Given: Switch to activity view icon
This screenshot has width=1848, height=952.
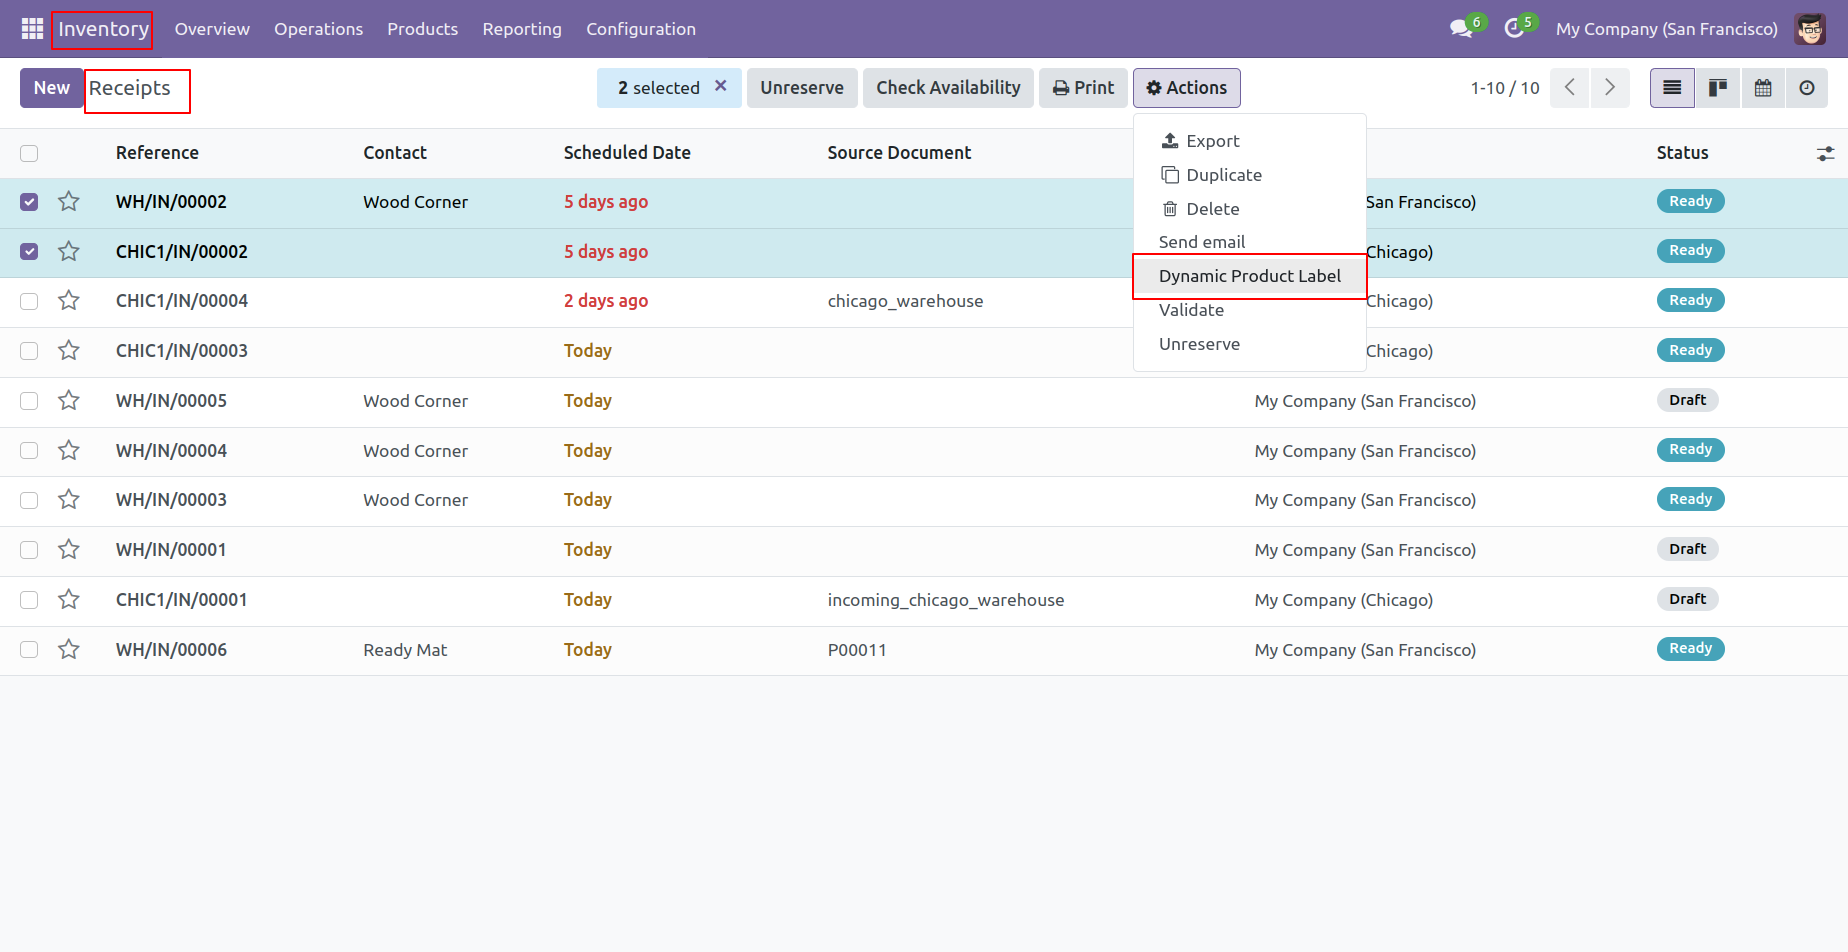Looking at the screenshot, I should pos(1807,88).
